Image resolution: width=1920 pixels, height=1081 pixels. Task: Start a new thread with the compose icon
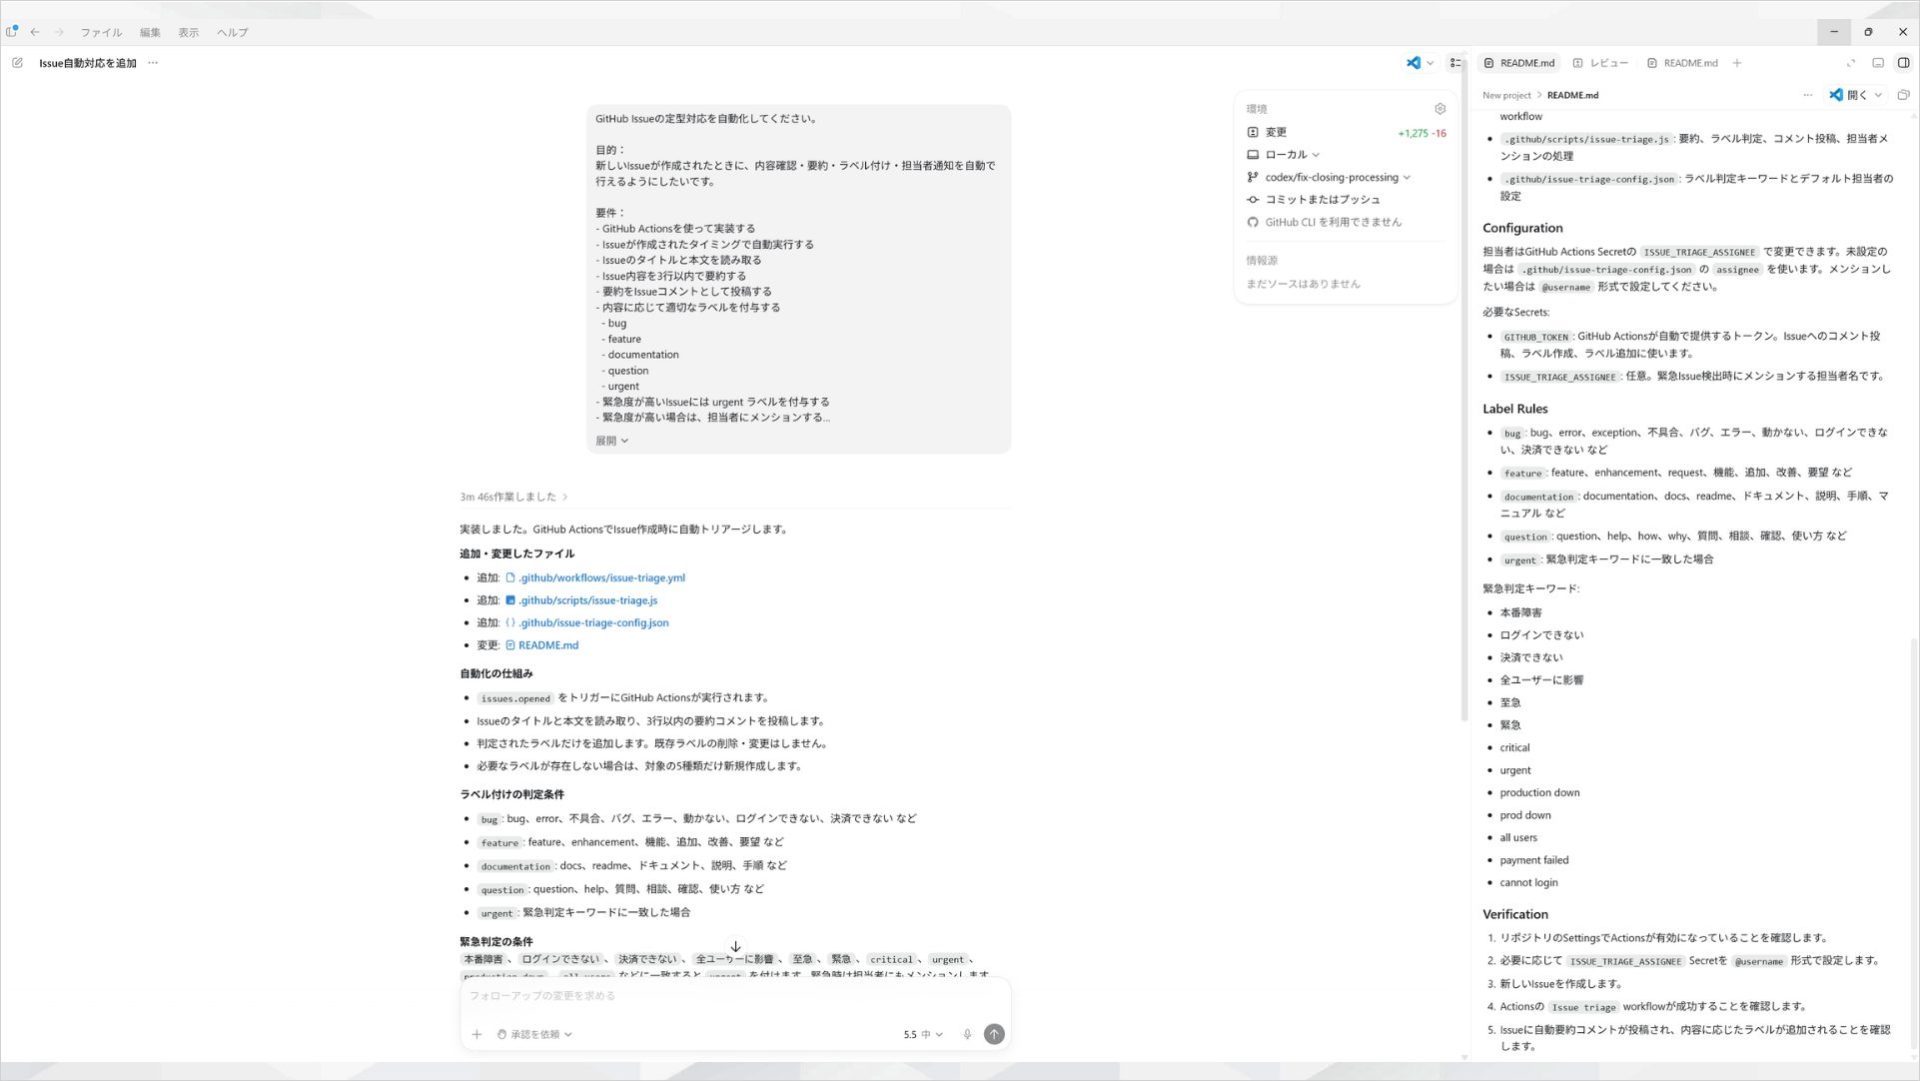pyautogui.click(x=17, y=63)
